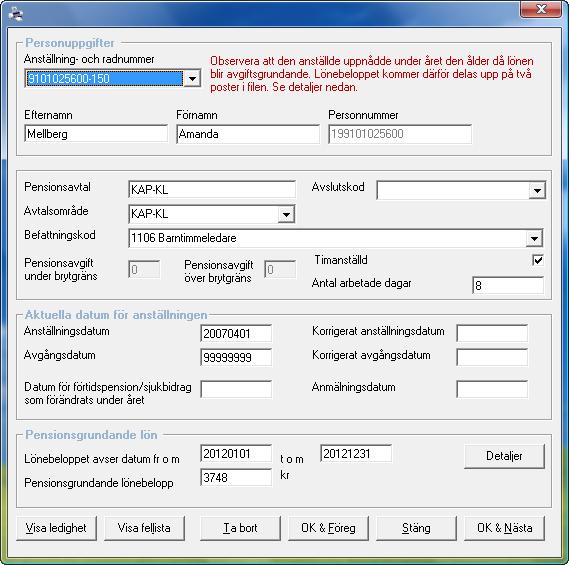Click the Antal arbetade dagar field
The height and width of the screenshot is (565, 569).
click(x=508, y=286)
